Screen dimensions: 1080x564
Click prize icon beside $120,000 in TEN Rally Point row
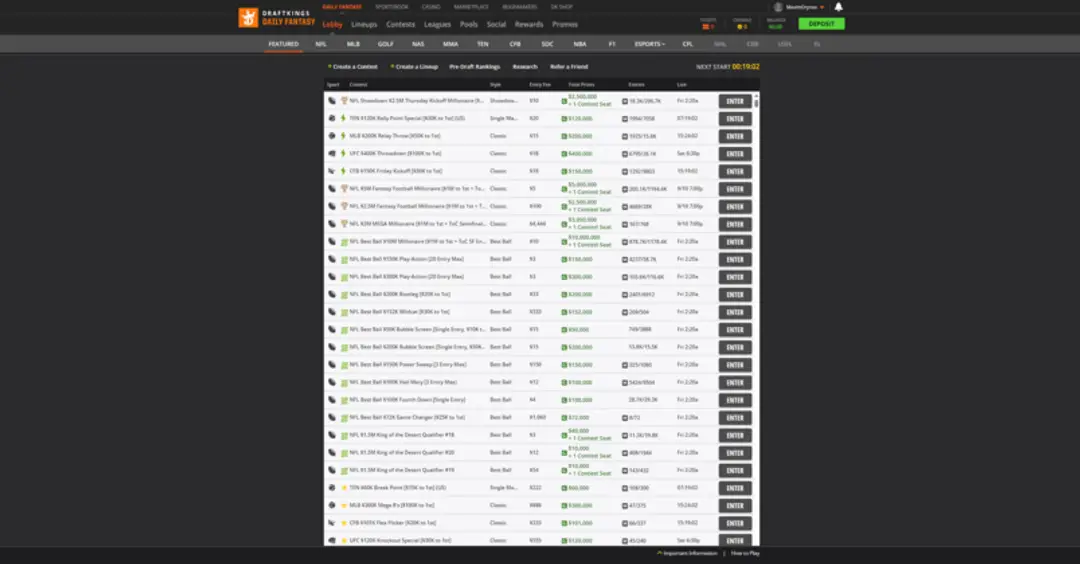coord(564,118)
